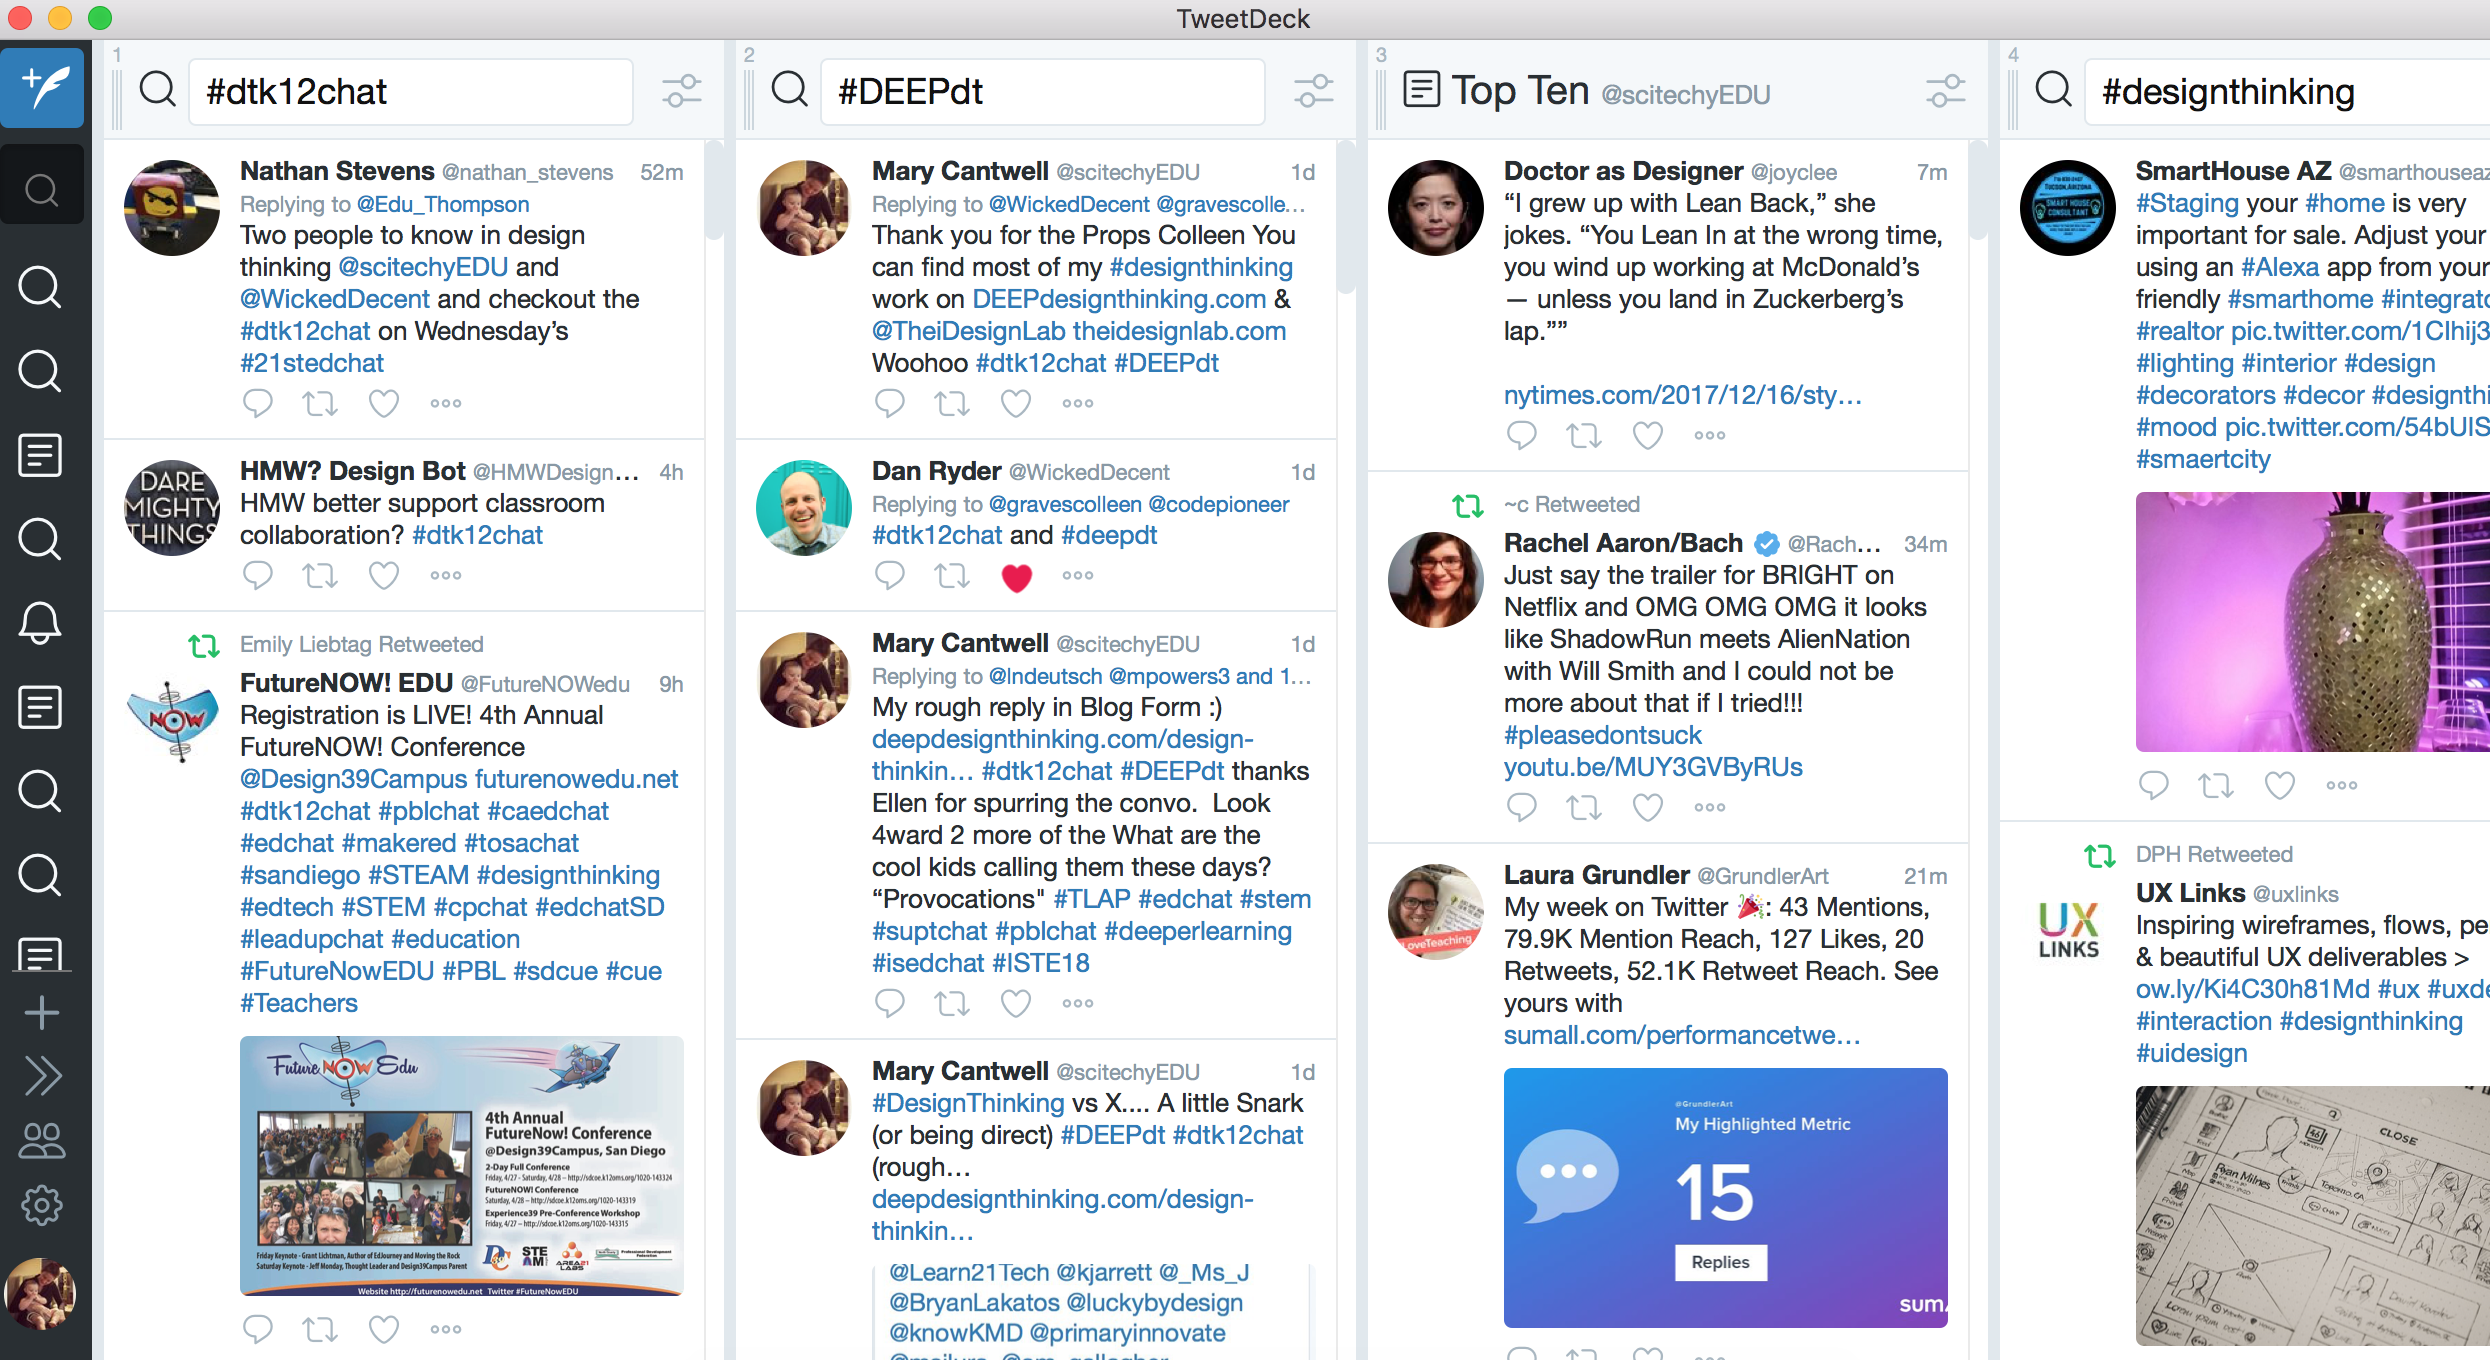Collapse the sidebar with the double-chevron icon

42,1076
